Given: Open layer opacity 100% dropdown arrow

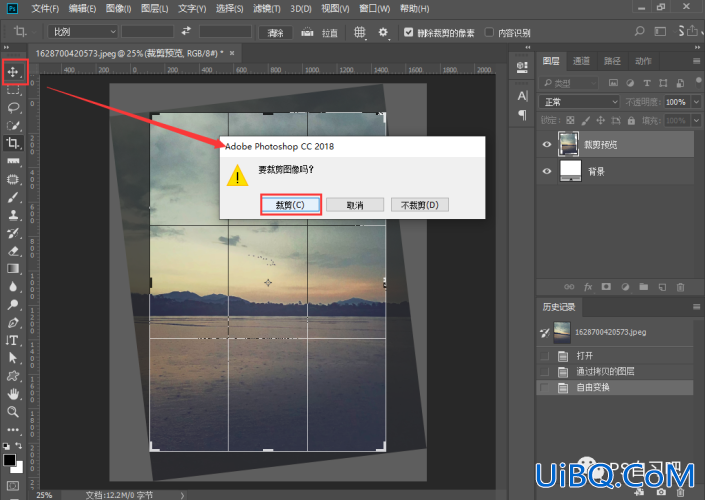Looking at the screenshot, I should (696, 102).
